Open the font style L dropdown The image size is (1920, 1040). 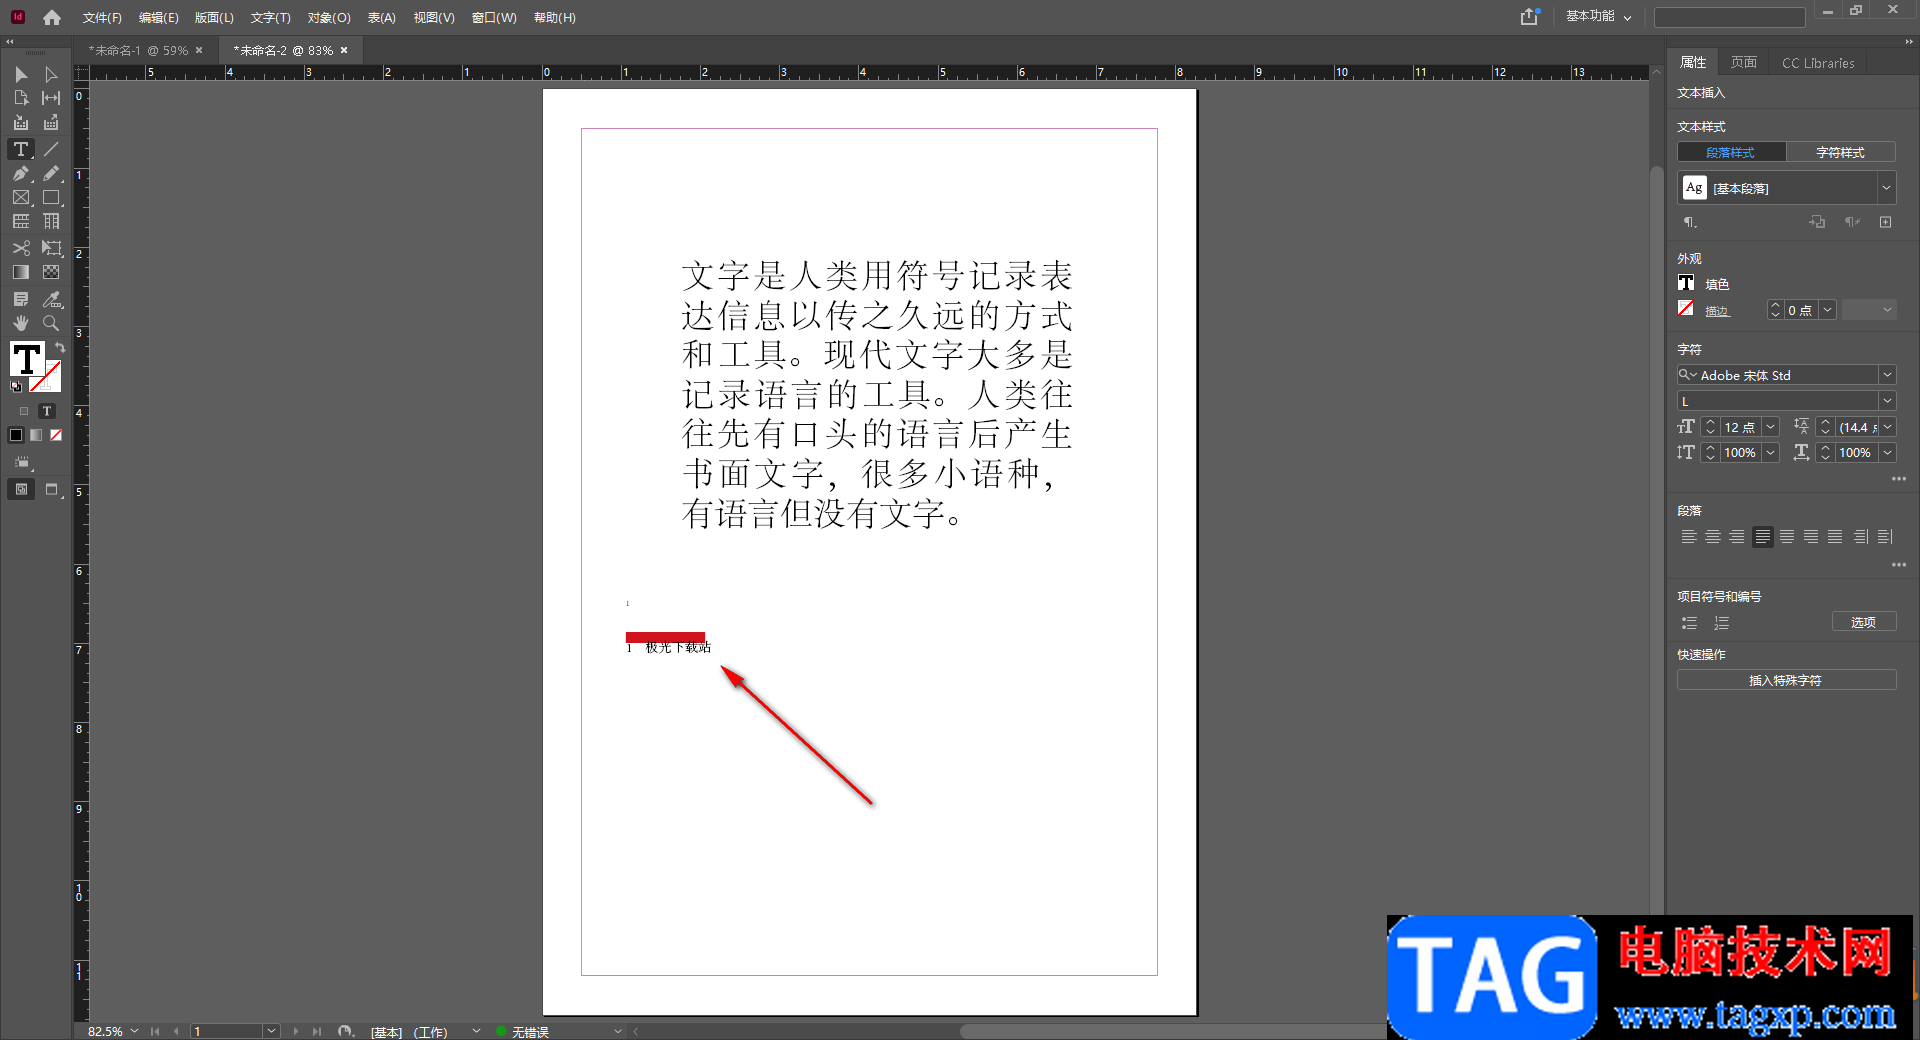click(x=1887, y=401)
